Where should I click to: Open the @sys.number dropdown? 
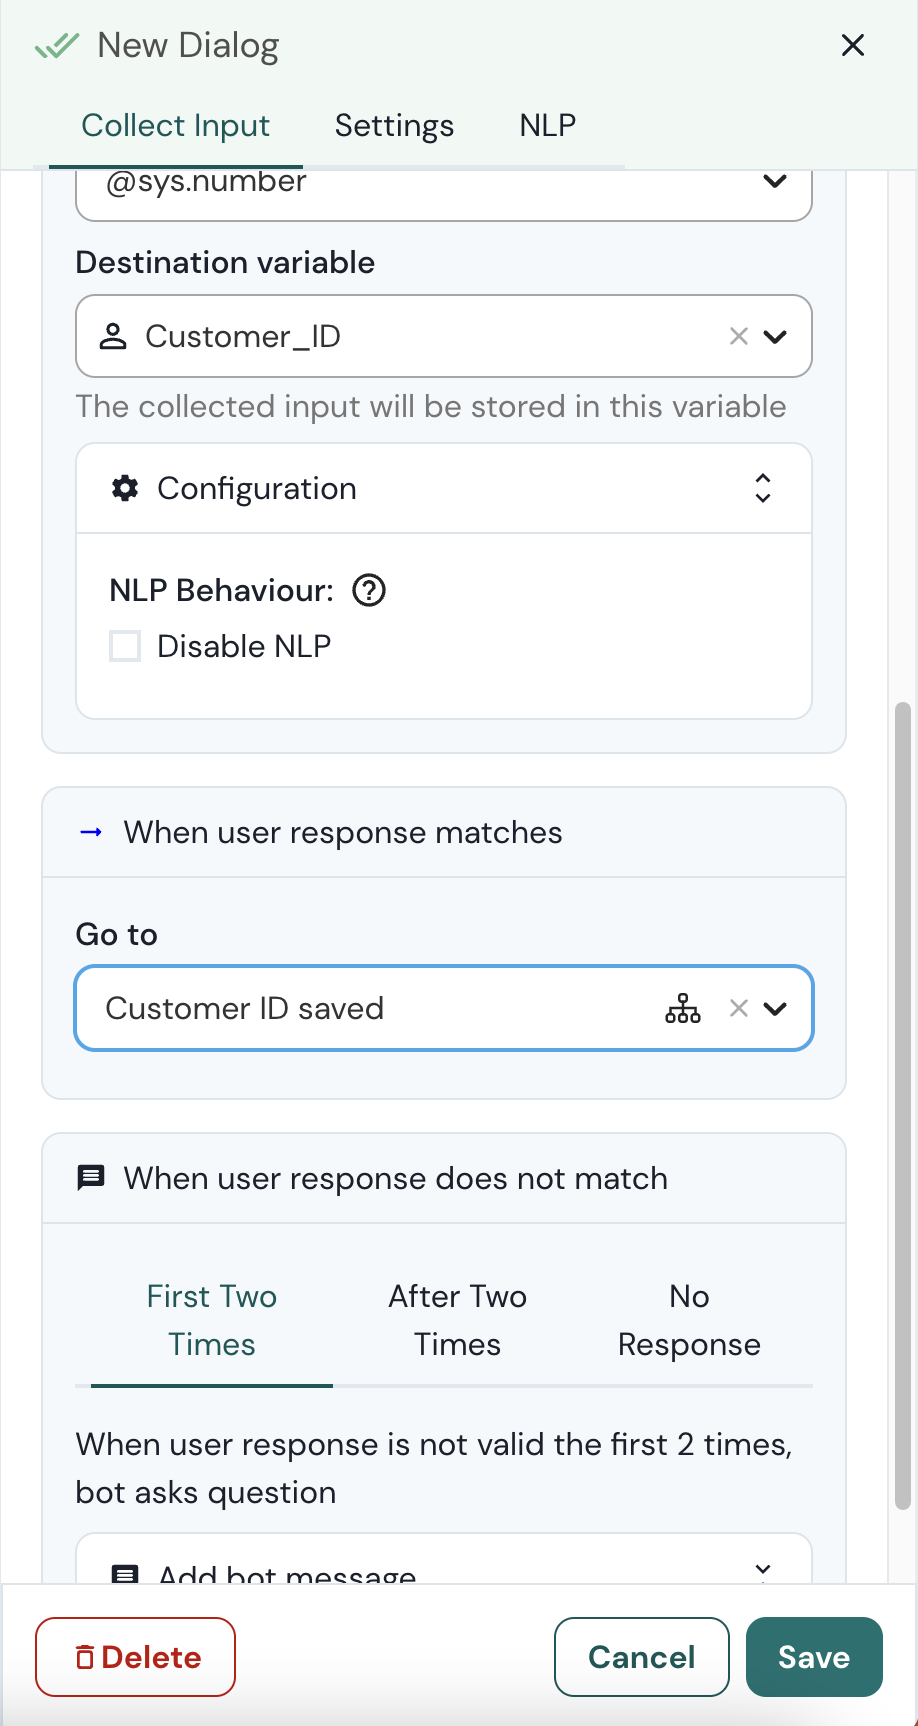pyautogui.click(x=774, y=182)
